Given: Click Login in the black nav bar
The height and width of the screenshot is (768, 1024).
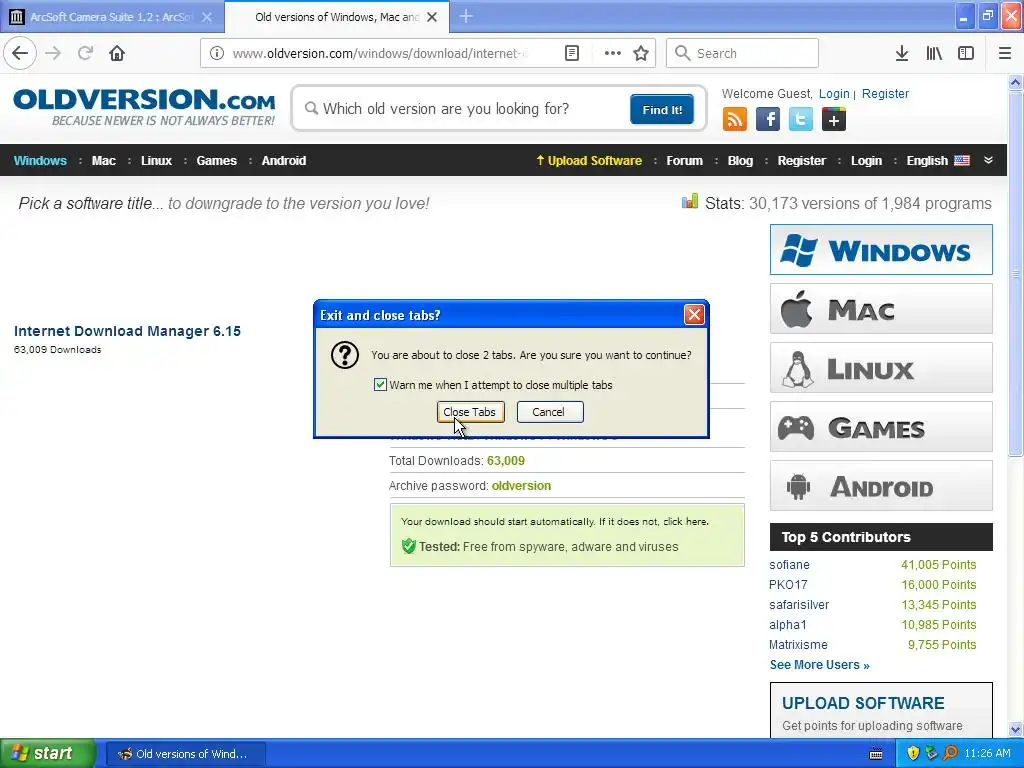Looking at the screenshot, I should click(x=866, y=161).
